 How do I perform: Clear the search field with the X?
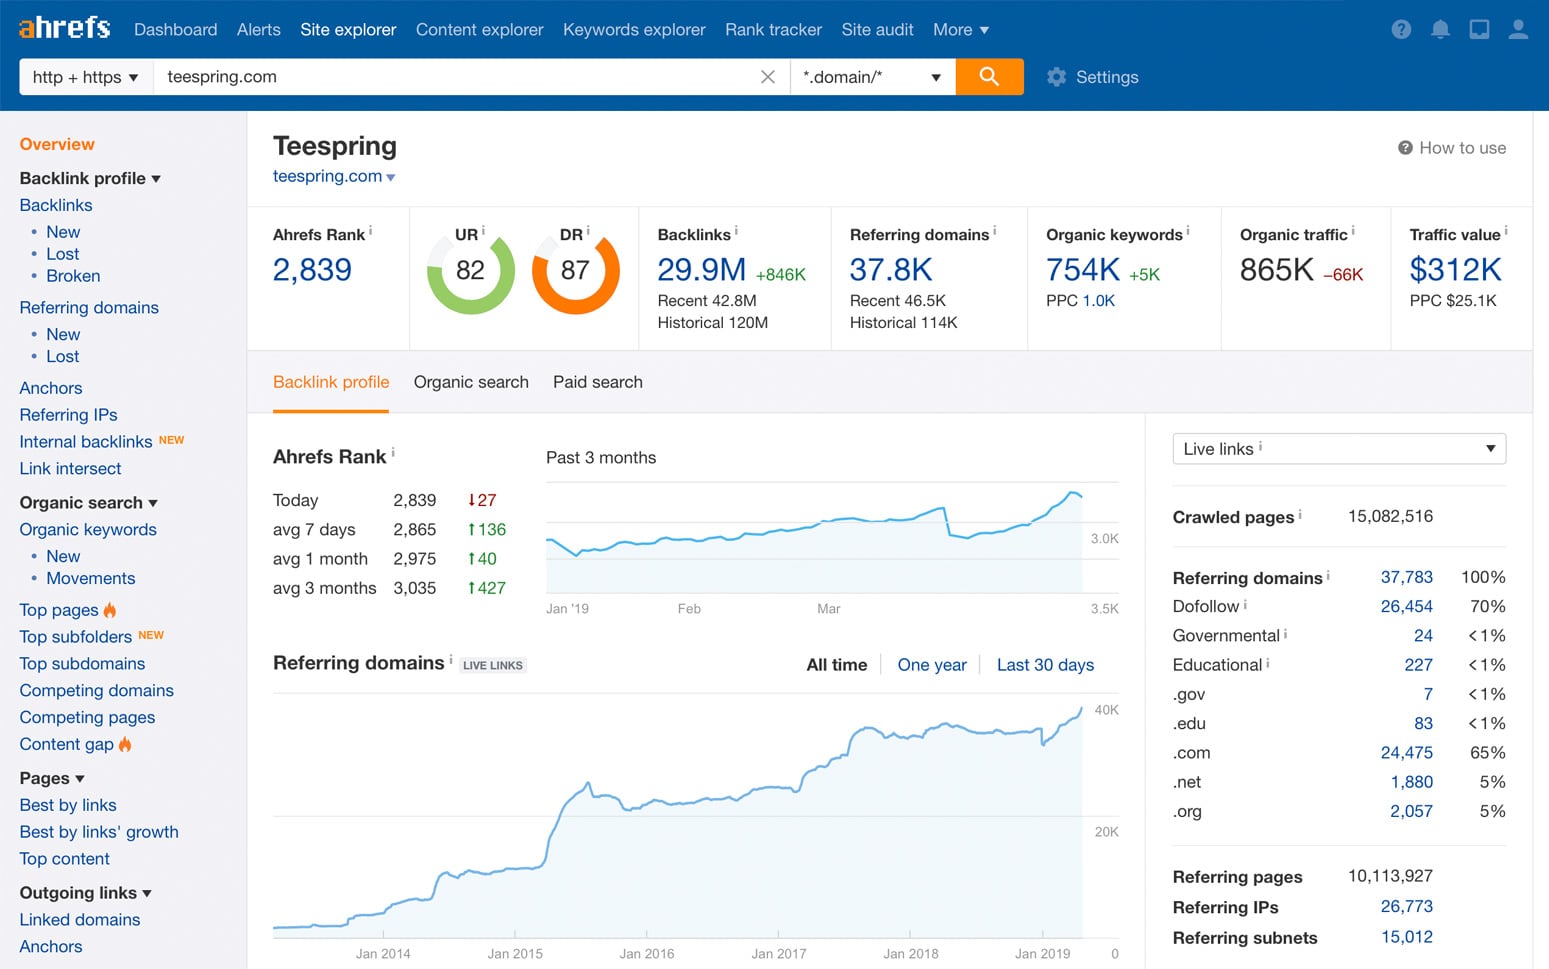point(768,76)
